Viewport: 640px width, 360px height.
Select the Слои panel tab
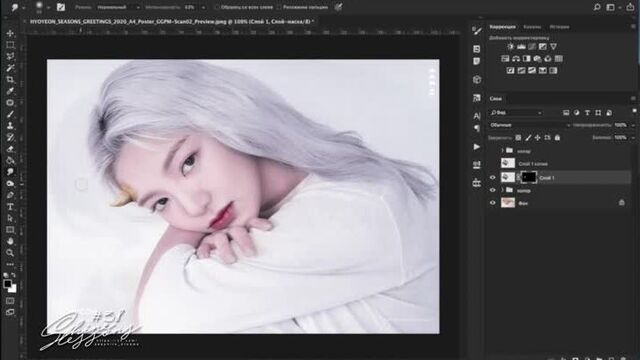[x=496, y=99]
